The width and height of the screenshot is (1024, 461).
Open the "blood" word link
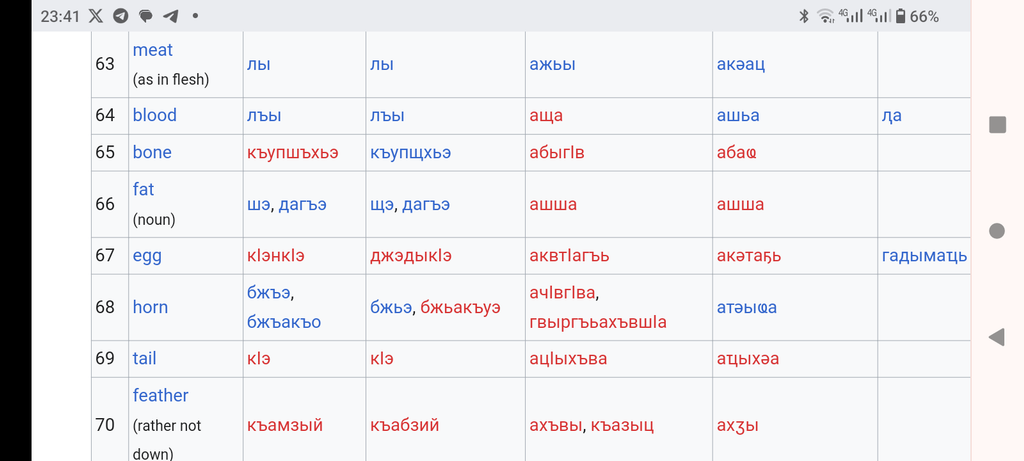coord(155,115)
